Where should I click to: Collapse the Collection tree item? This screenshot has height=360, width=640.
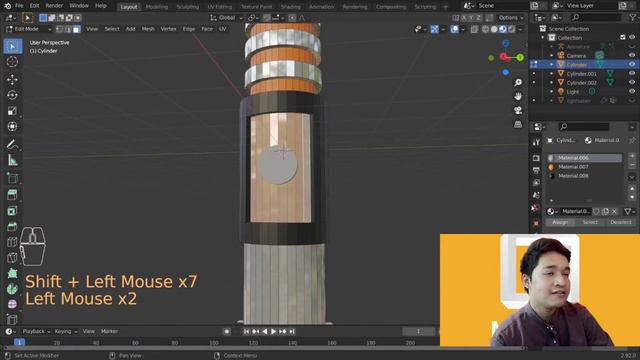click(543, 38)
